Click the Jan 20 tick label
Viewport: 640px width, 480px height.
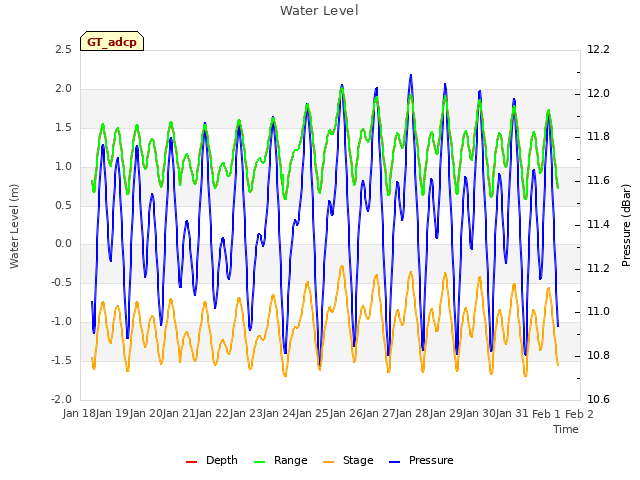coord(146,414)
